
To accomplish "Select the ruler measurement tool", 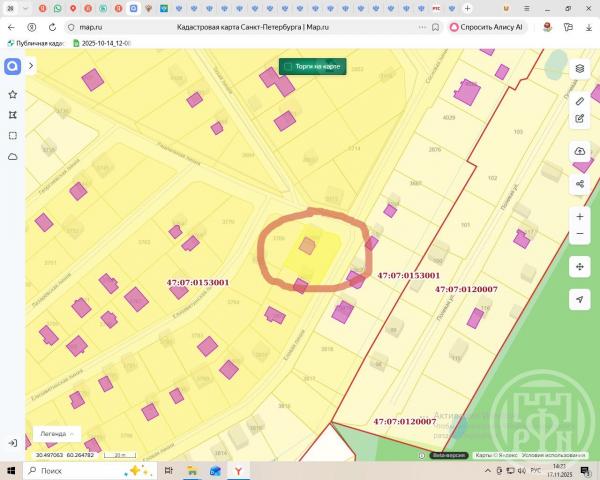I will click(x=580, y=102).
